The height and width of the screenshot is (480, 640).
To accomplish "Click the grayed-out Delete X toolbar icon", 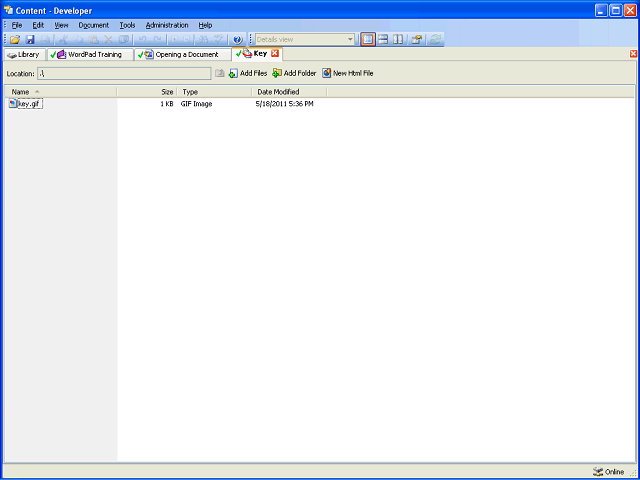I will coord(108,40).
